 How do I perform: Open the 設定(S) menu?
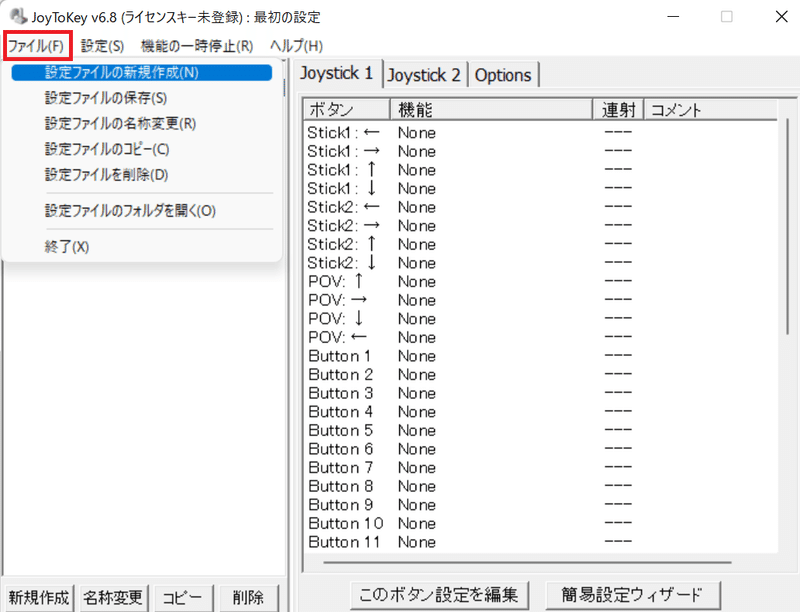point(102,46)
